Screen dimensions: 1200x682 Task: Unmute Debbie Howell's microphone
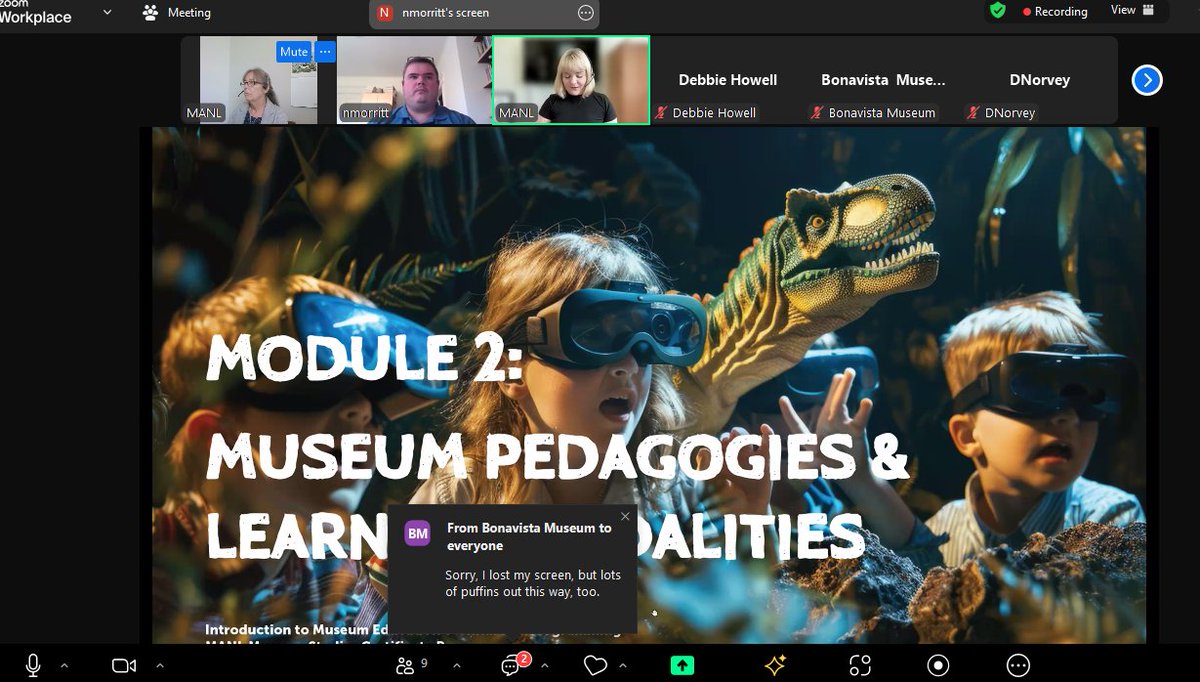pyautogui.click(x=661, y=112)
